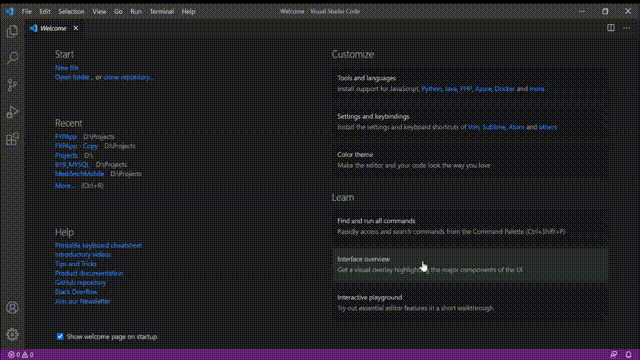Image resolution: width=640 pixels, height=360 pixels.
Task: Open Interactive playground walkthrough
Action: point(470,302)
